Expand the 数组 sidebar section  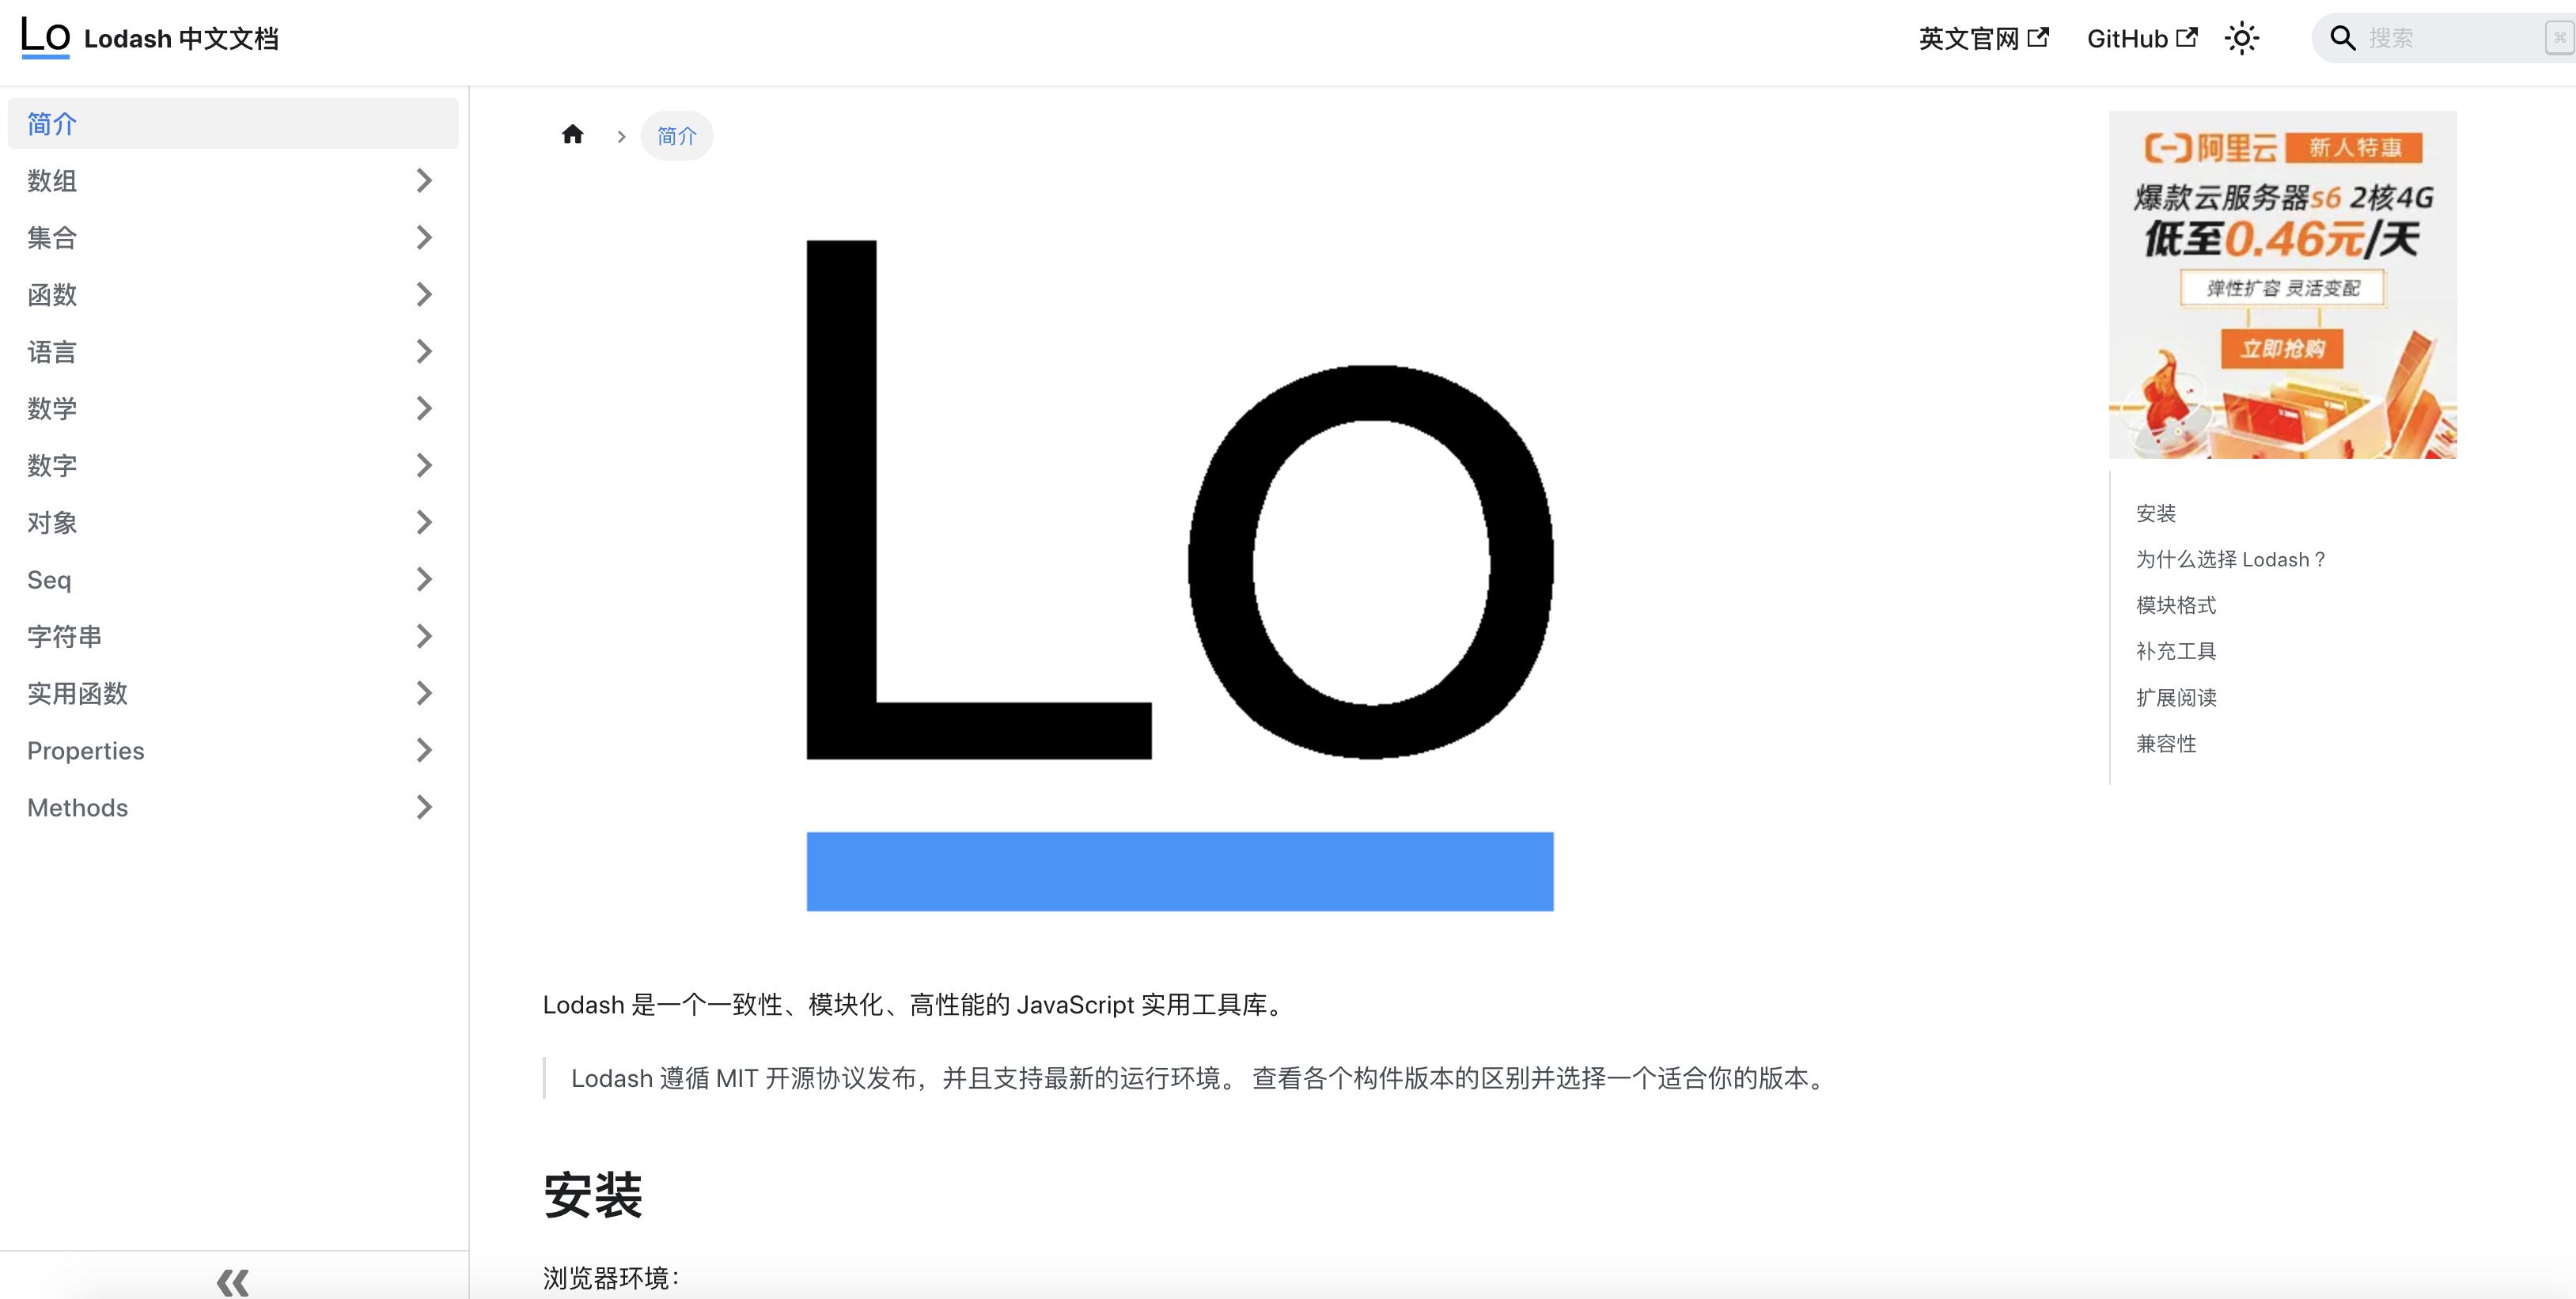424,181
